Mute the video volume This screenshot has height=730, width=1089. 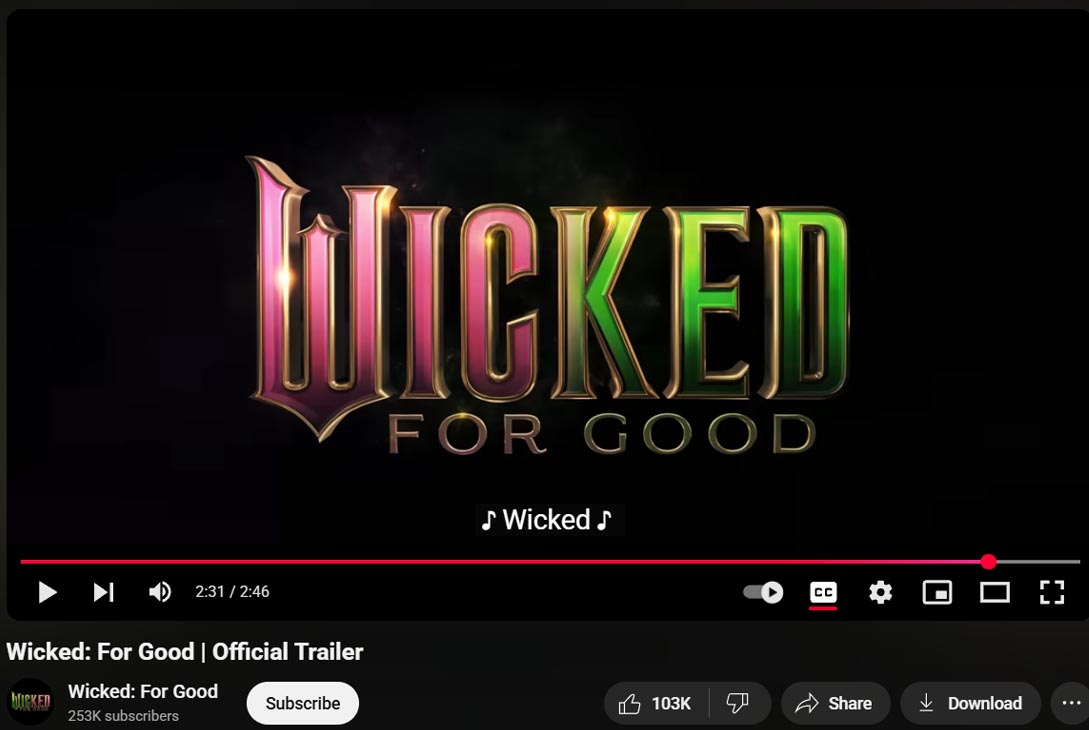(x=160, y=592)
